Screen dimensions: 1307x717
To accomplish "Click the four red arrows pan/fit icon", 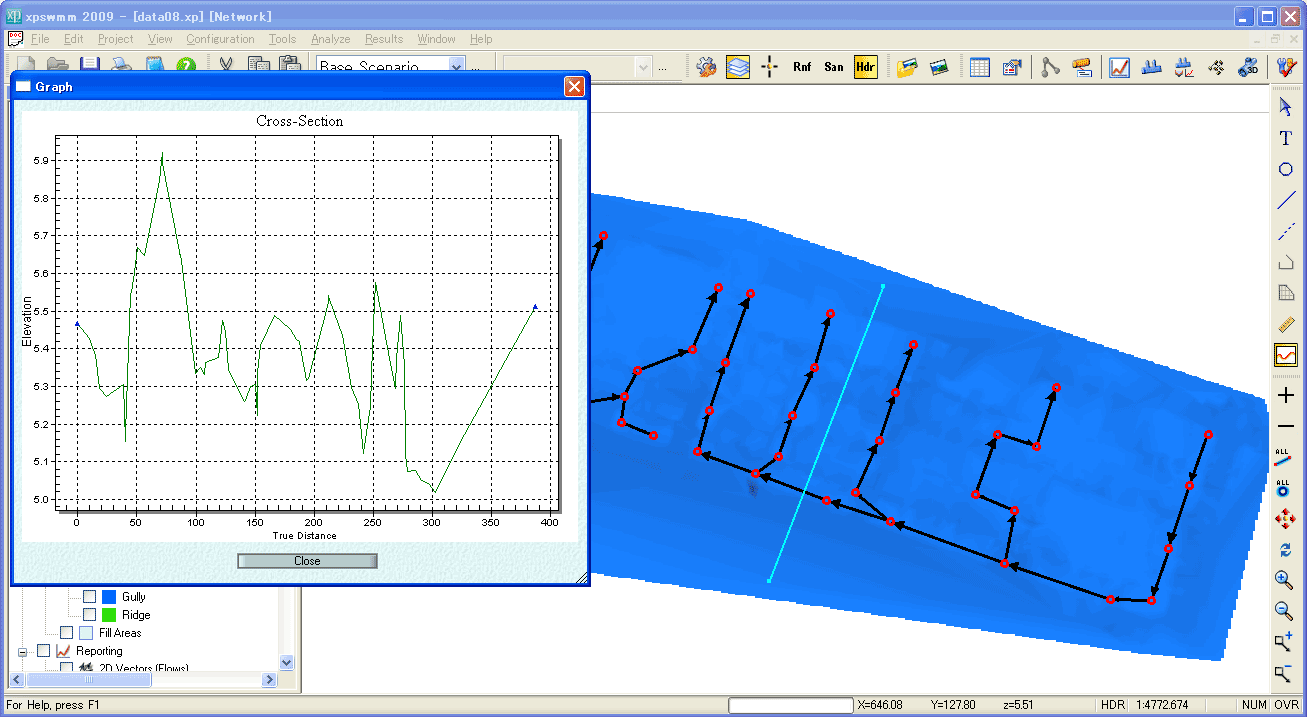I will [x=1286, y=519].
